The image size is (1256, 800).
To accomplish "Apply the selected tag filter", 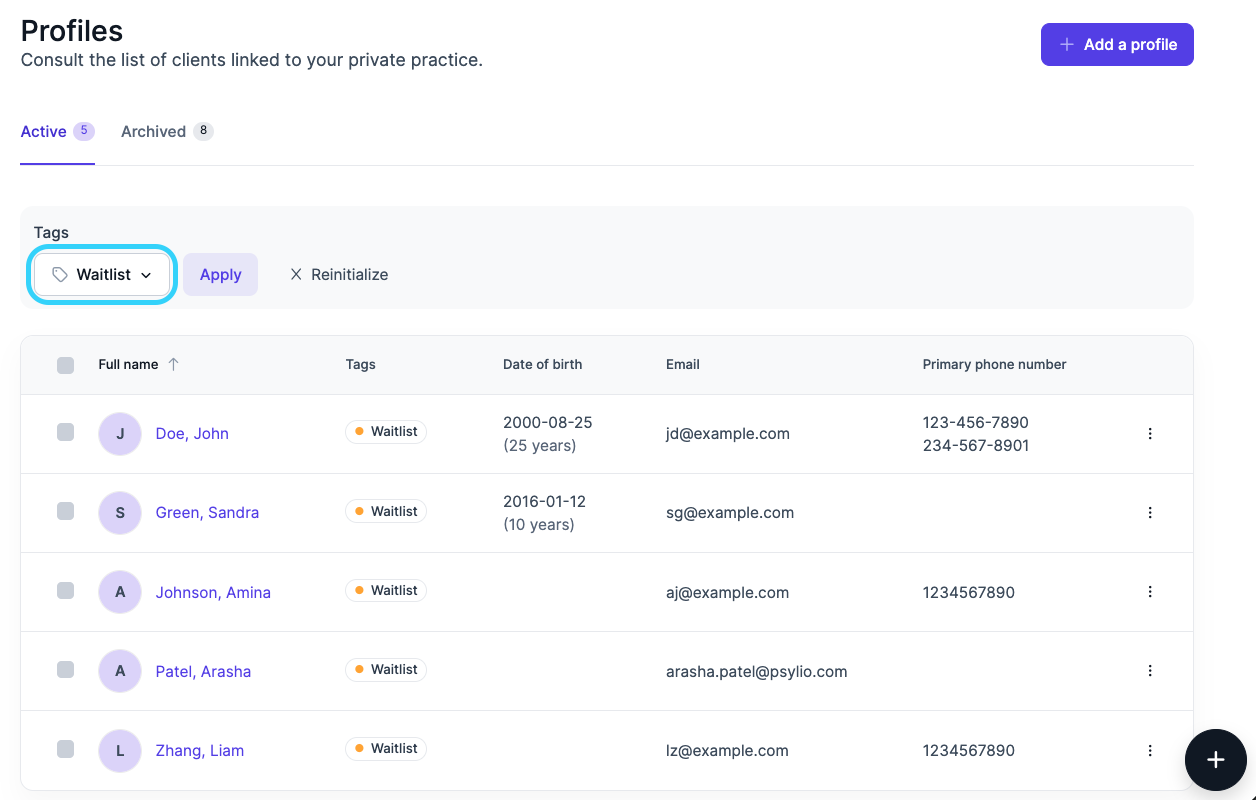I will 220,275.
